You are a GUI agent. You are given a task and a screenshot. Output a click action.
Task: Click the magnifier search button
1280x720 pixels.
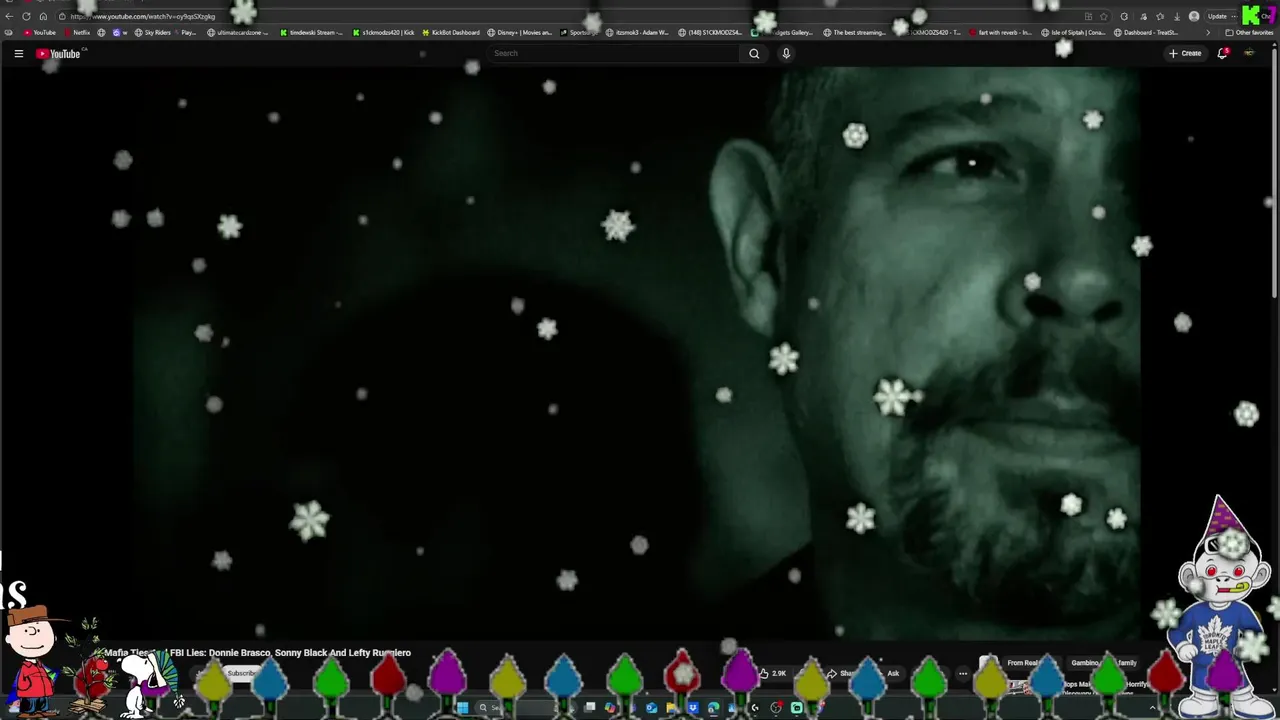[754, 54]
